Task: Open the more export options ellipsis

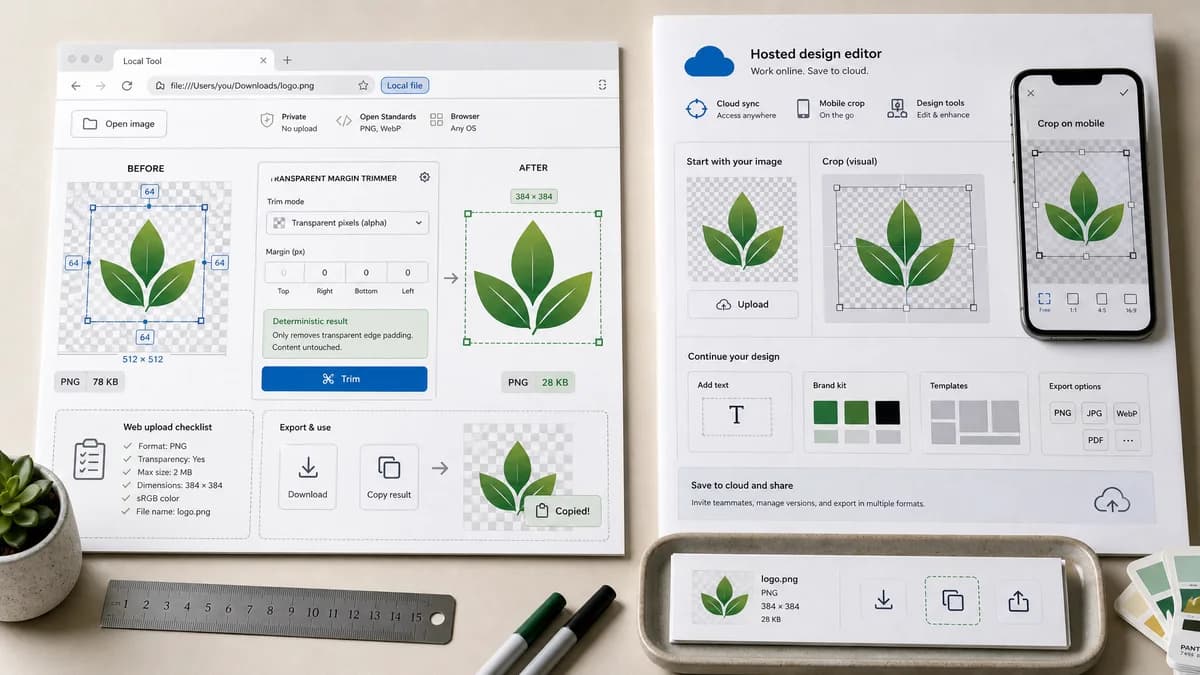Action: 1127,440
